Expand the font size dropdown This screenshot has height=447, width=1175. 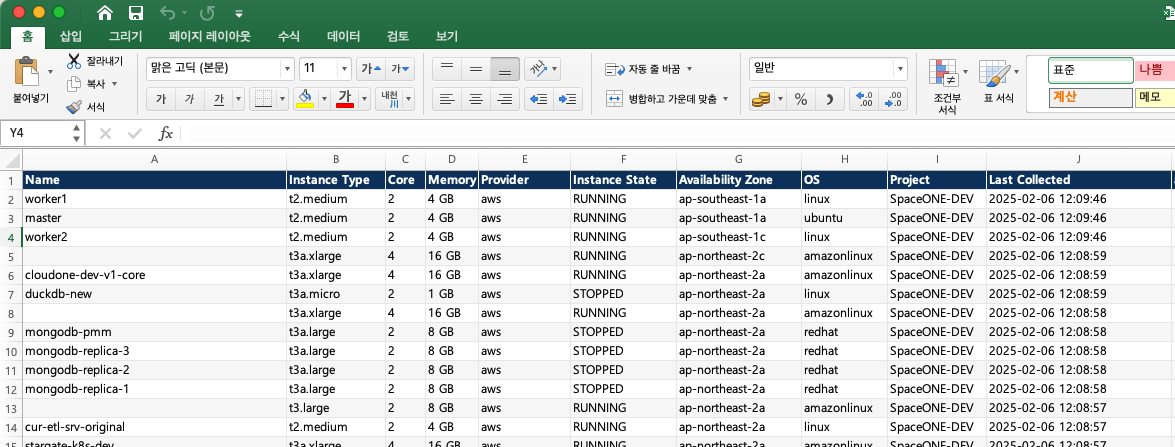pyautogui.click(x=344, y=68)
